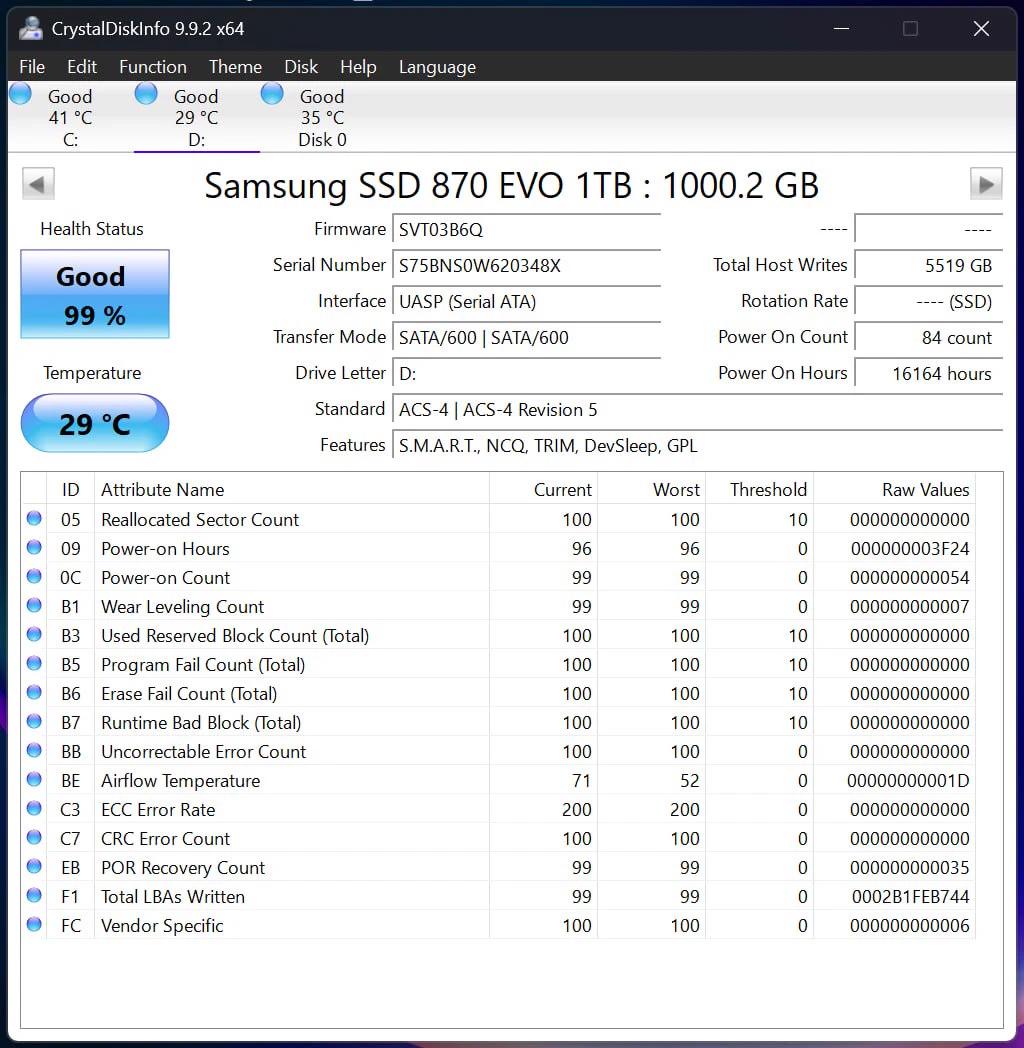Click status dot for Program Fail Count
This screenshot has height=1048, width=1024.
34,664
